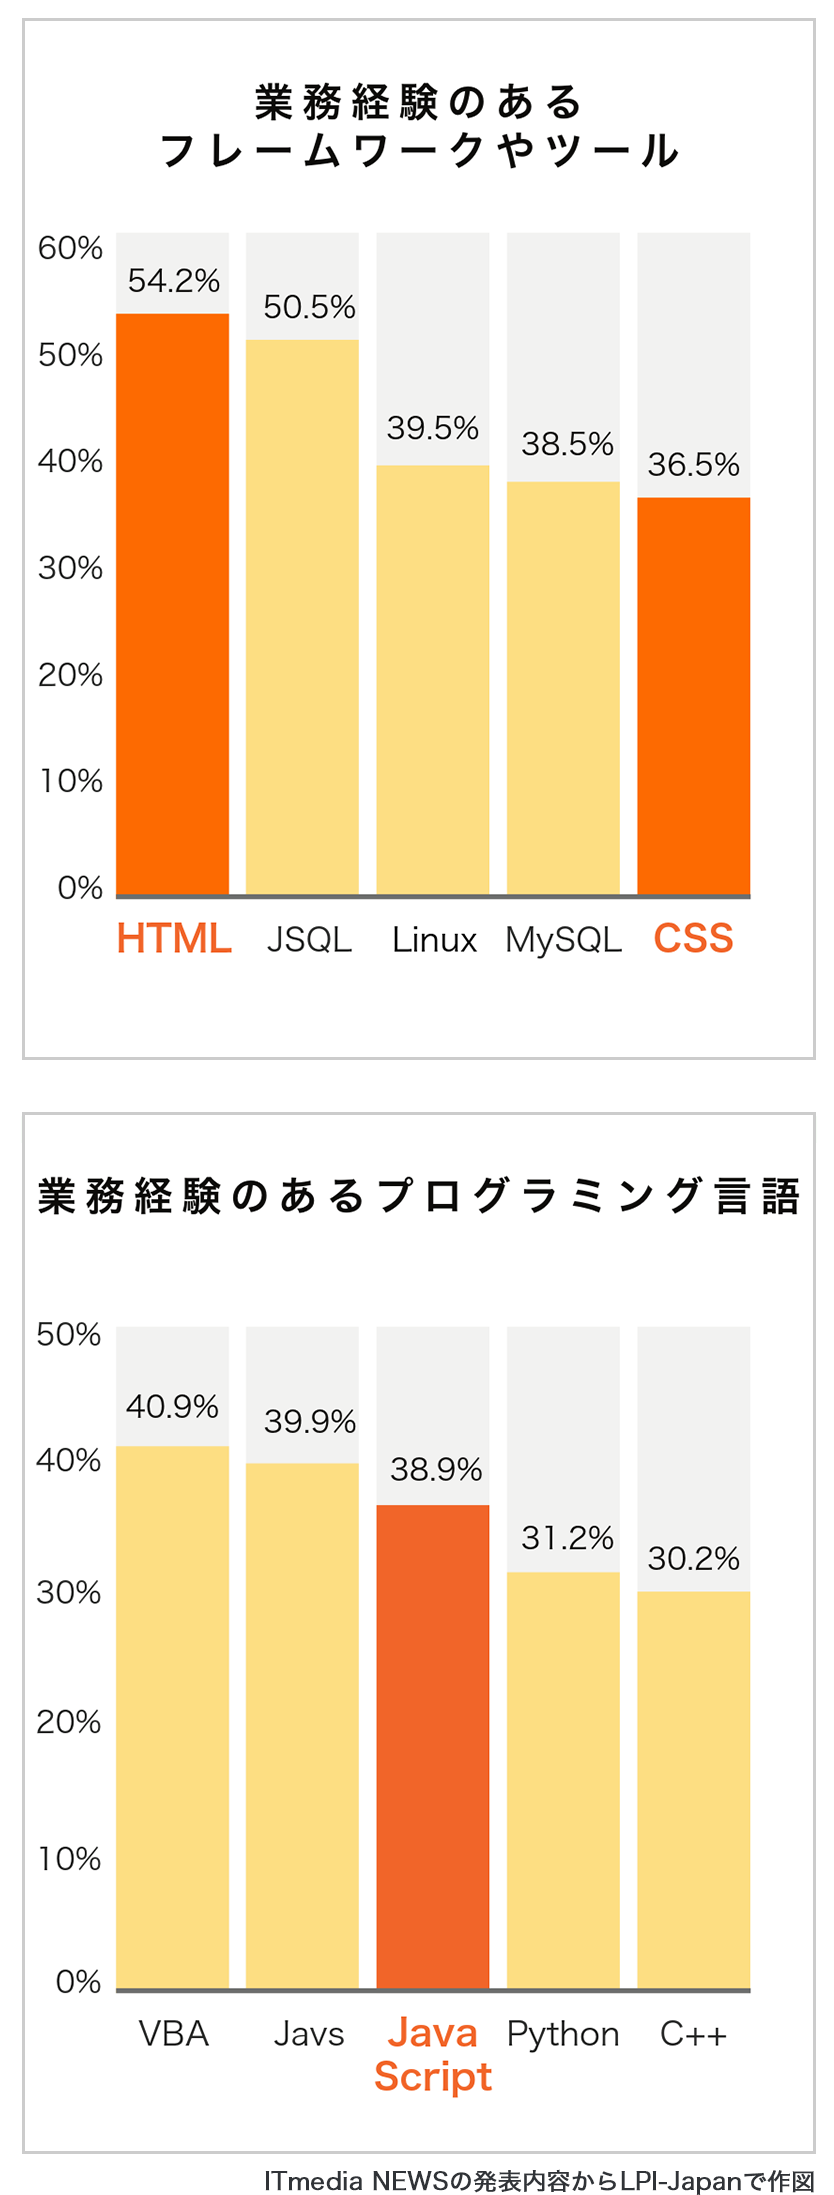
Task: Click the 38.9% value label
Action: (x=436, y=1469)
